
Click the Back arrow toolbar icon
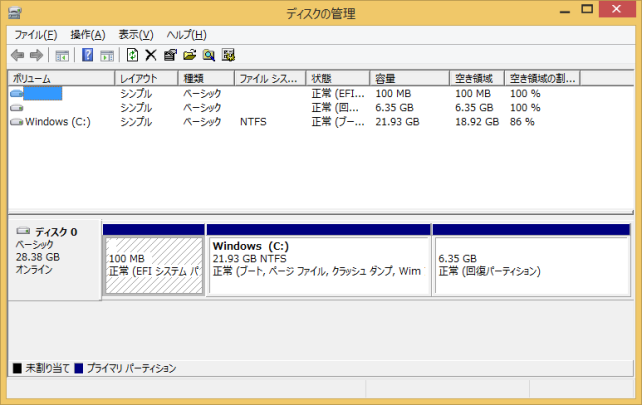point(17,55)
